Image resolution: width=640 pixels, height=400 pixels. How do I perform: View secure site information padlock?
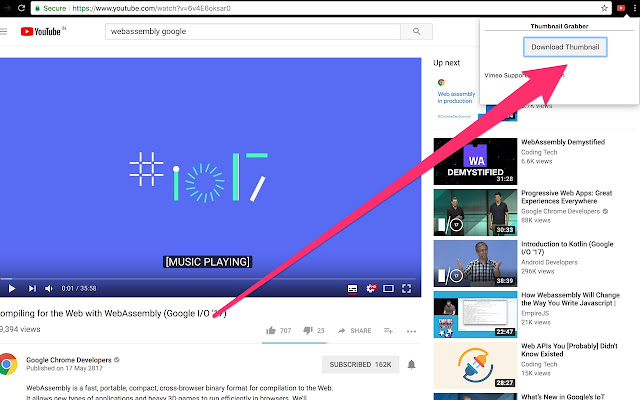[x=37, y=8]
